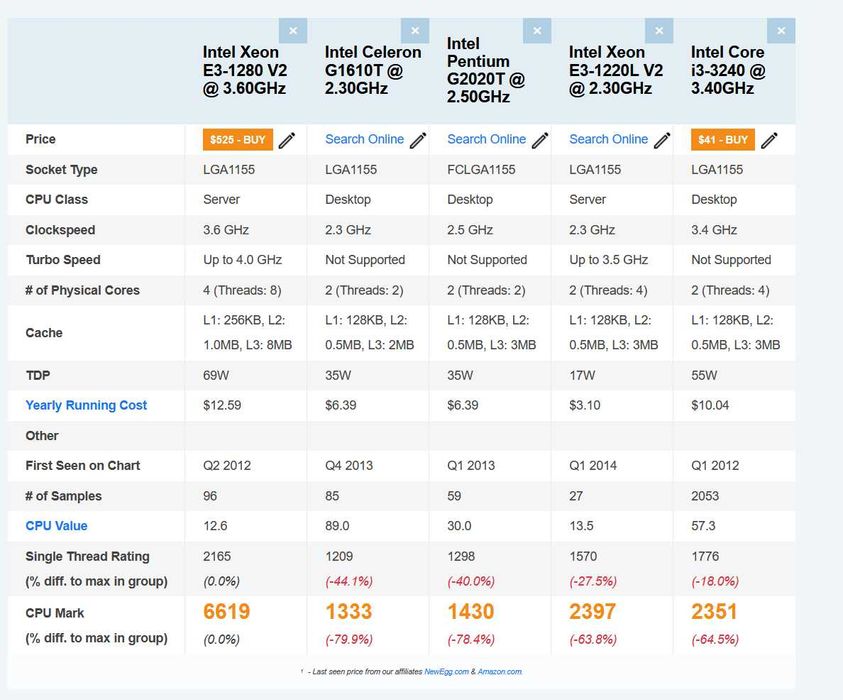Edit price pencil for Pentium G2020T

540,140
